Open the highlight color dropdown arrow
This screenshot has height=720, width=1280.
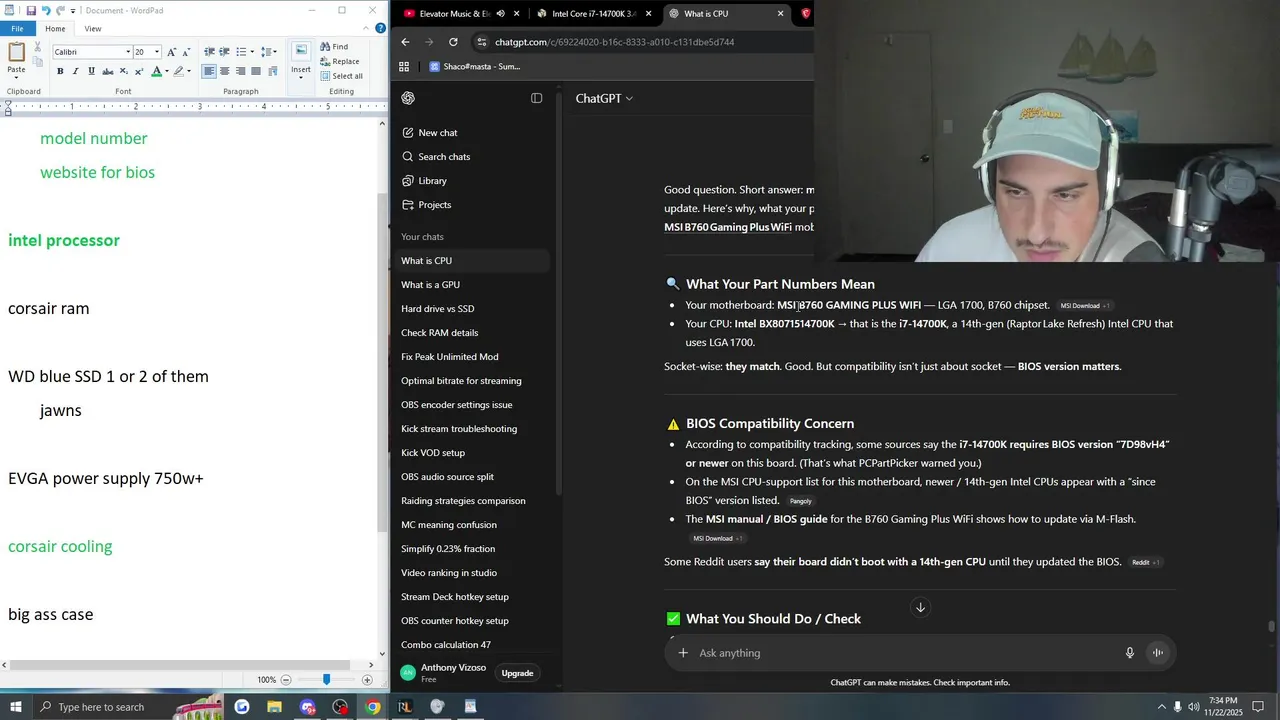point(190,71)
